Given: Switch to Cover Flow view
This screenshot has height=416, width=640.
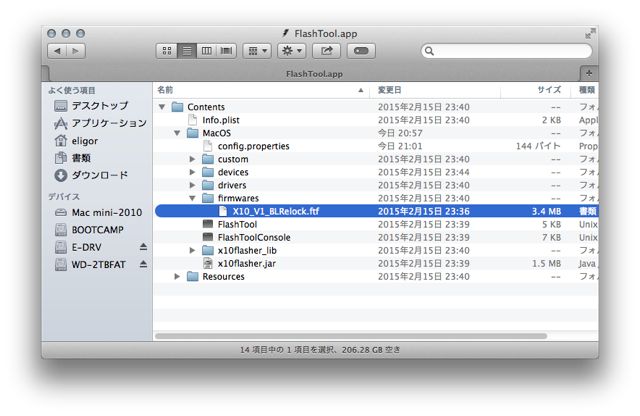Looking at the screenshot, I should click(227, 51).
